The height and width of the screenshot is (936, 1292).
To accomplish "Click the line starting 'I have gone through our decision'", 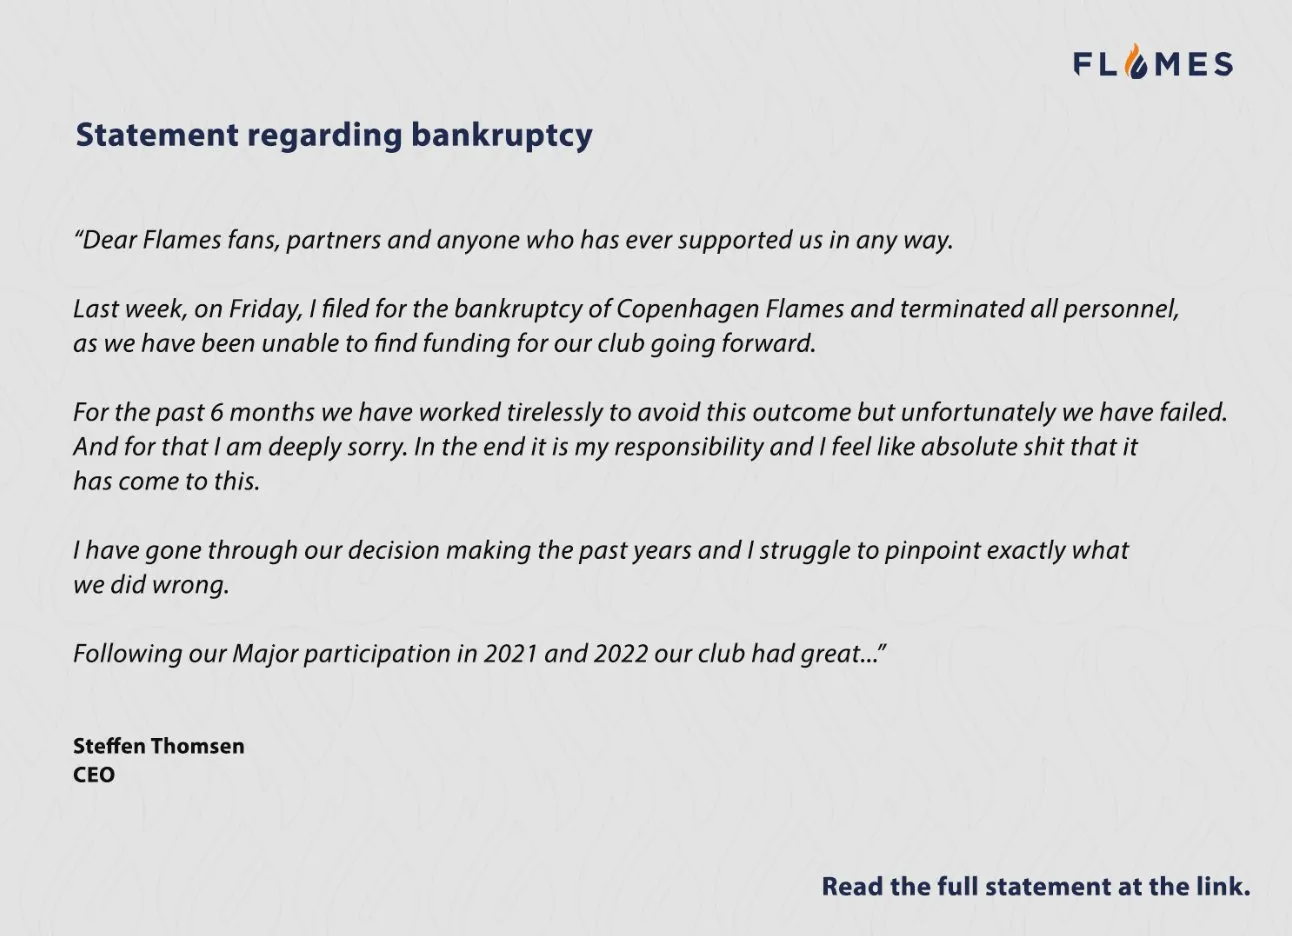I will [x=600, y=550].
